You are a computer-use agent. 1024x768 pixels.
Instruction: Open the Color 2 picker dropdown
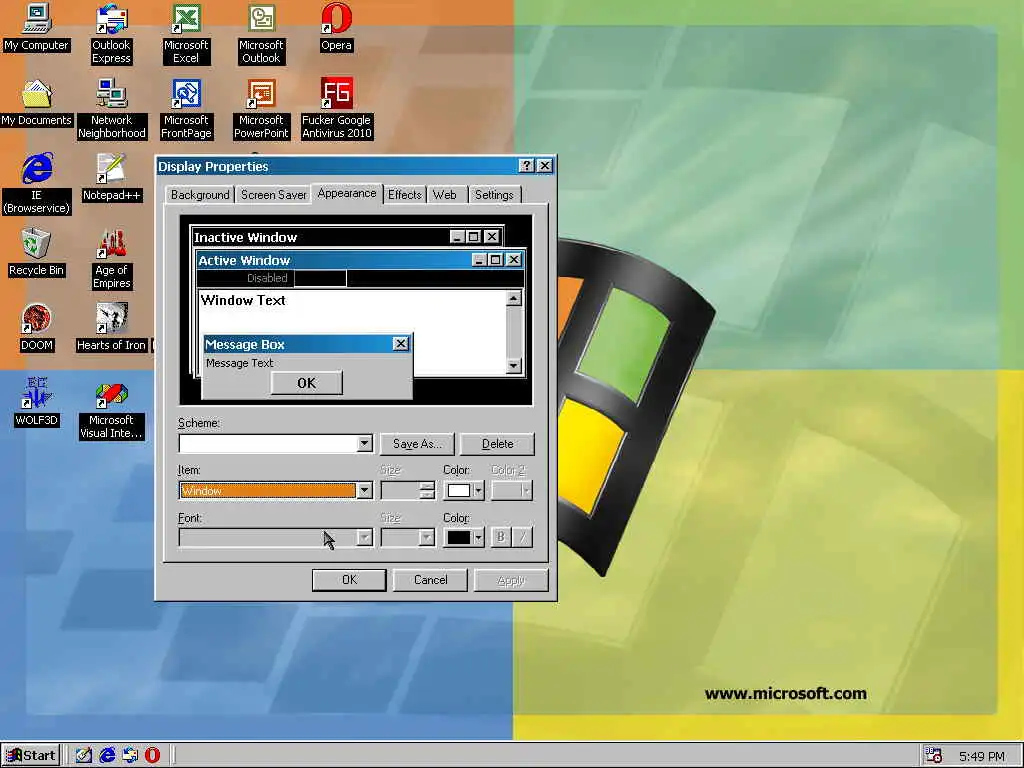click(x=511, y=490)
